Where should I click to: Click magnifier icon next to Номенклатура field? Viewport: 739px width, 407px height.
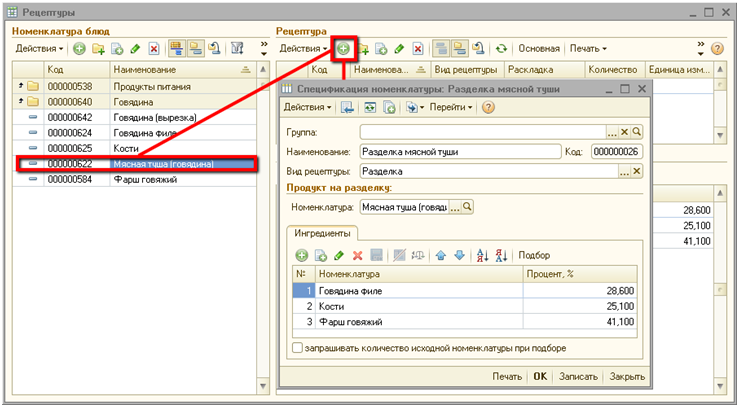(467, 207)
